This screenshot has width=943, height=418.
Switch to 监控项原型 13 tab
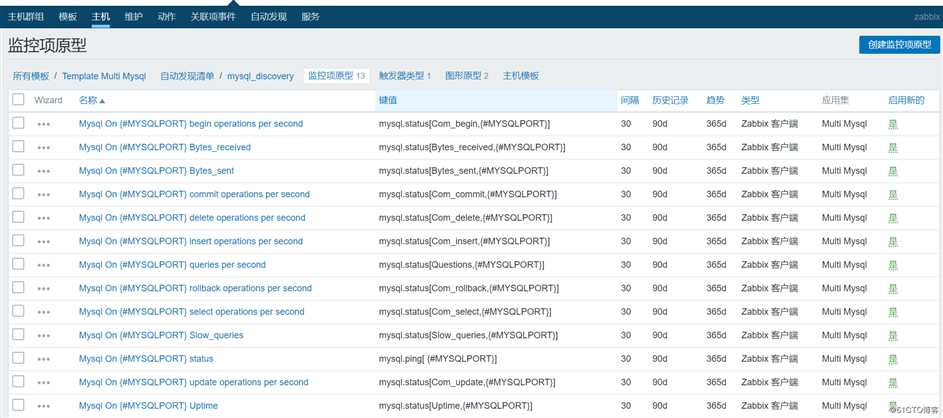coord(337,76)
